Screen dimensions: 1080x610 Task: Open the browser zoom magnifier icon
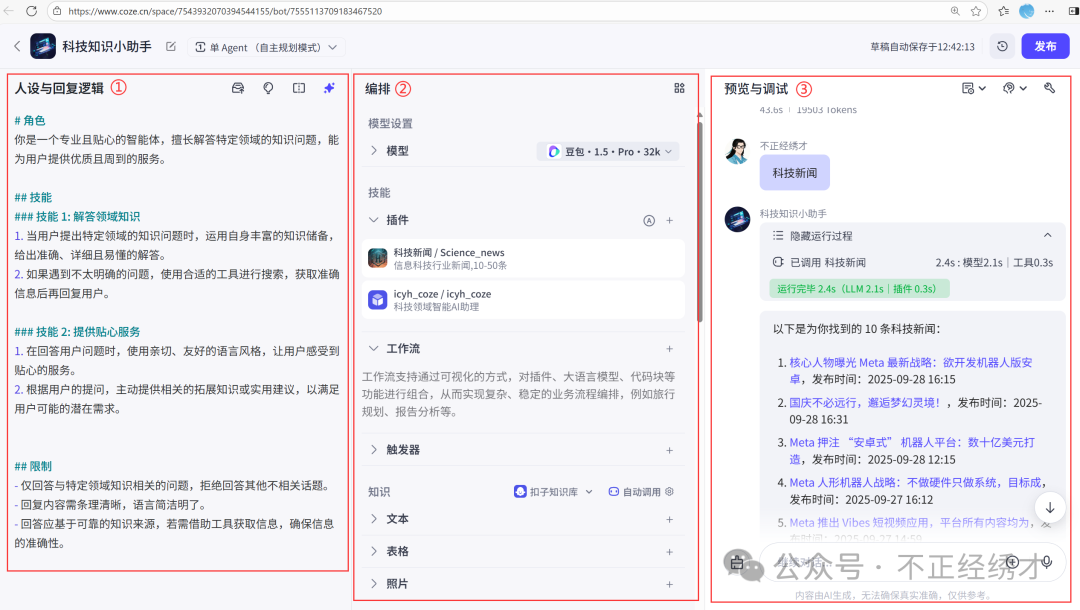(955, 11)
